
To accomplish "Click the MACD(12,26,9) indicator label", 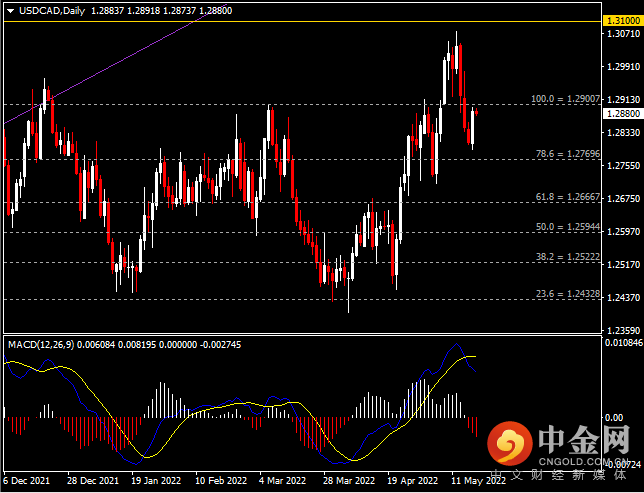I will tap(41, 345).
